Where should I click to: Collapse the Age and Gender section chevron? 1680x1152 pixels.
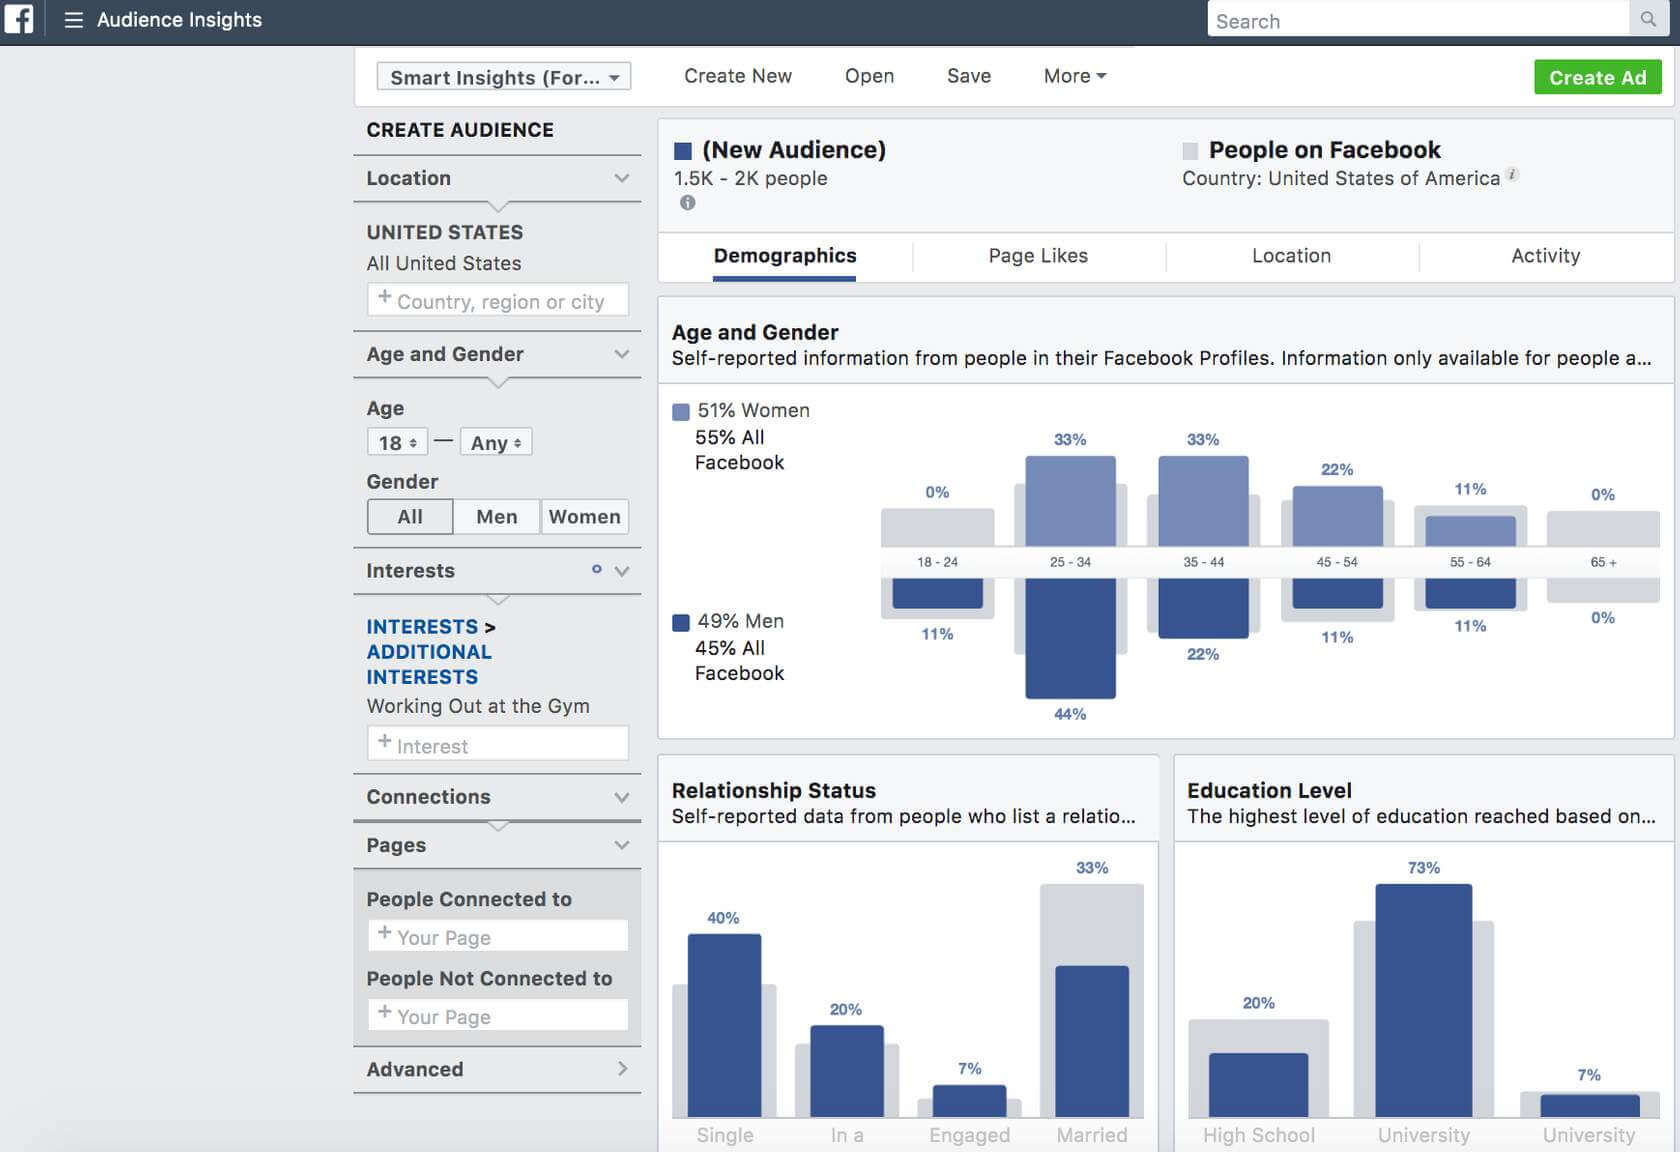click(622, 354)
